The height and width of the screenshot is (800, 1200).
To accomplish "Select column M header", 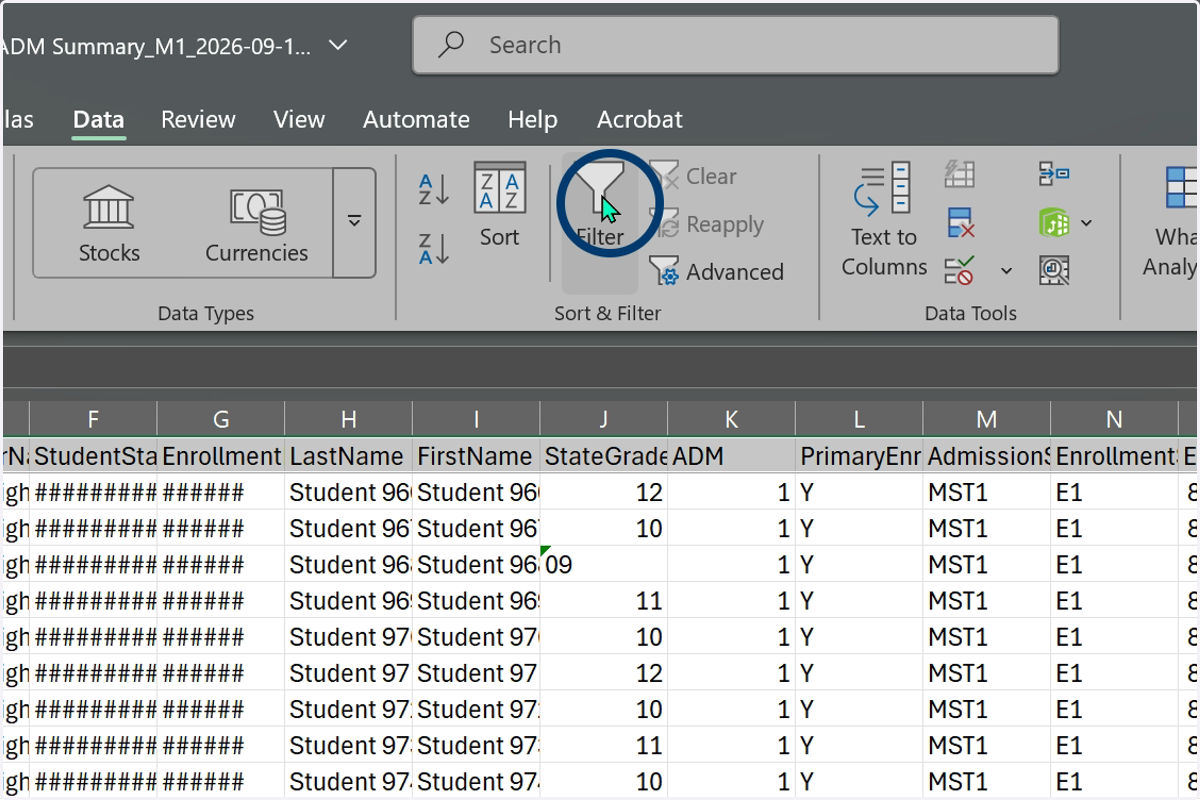I will pyautogui.click(x=987, y=420).
